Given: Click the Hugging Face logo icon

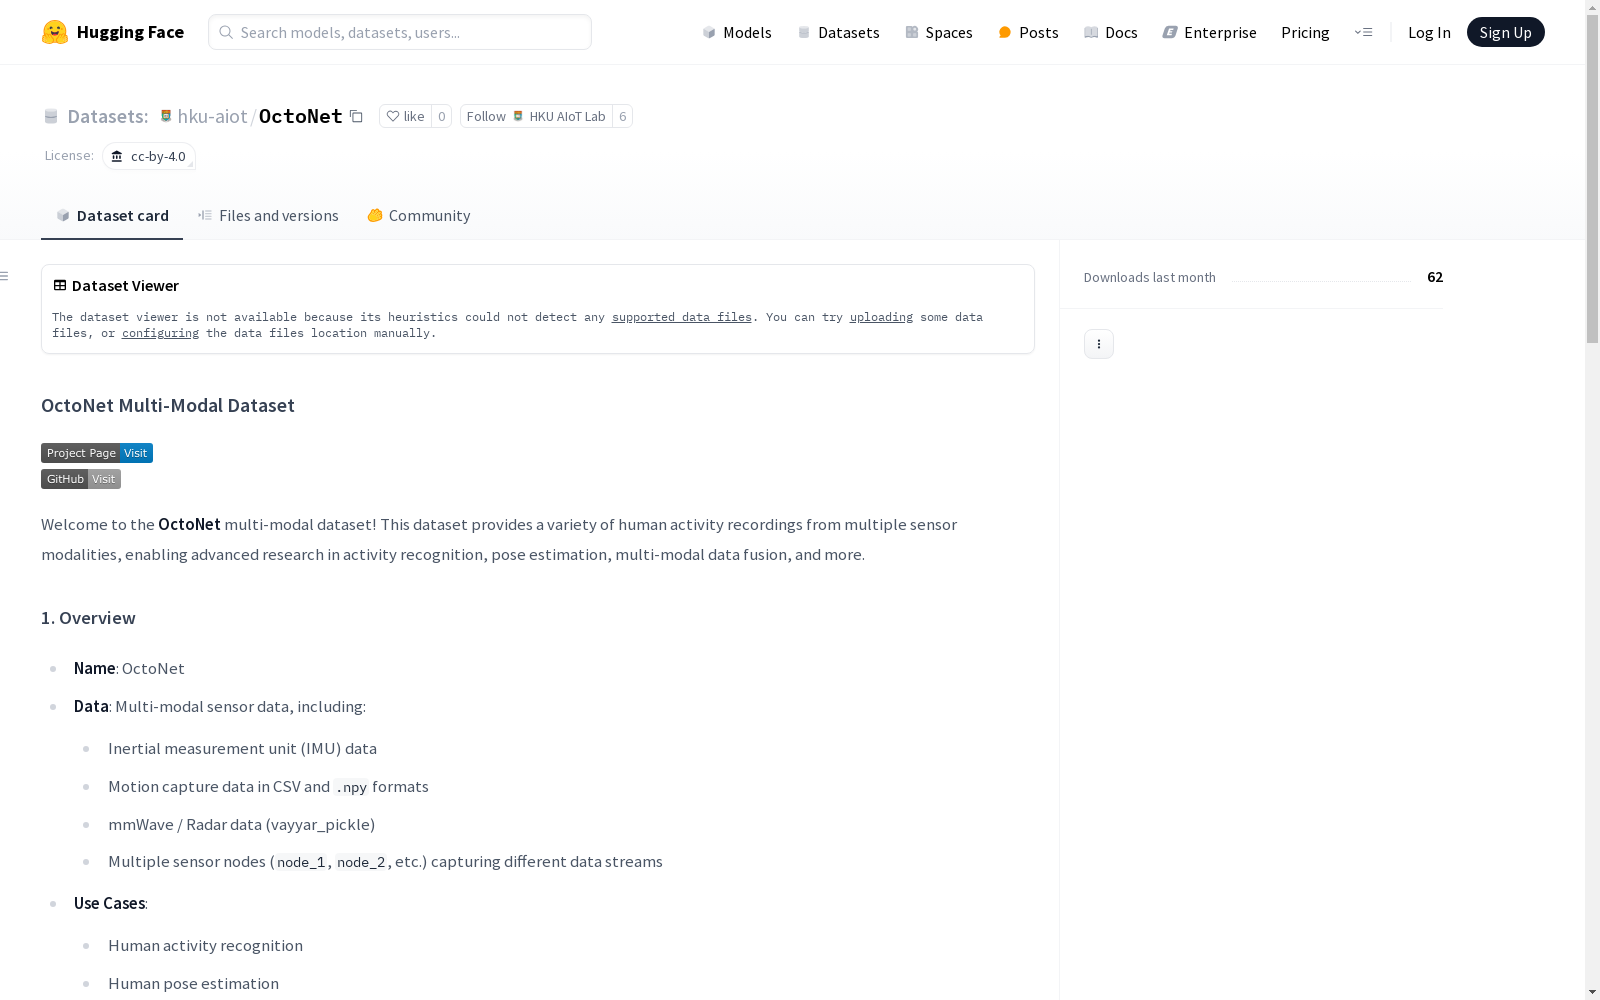Looking at the screenshot, I should pyautogui.click(x=55, y=32).
